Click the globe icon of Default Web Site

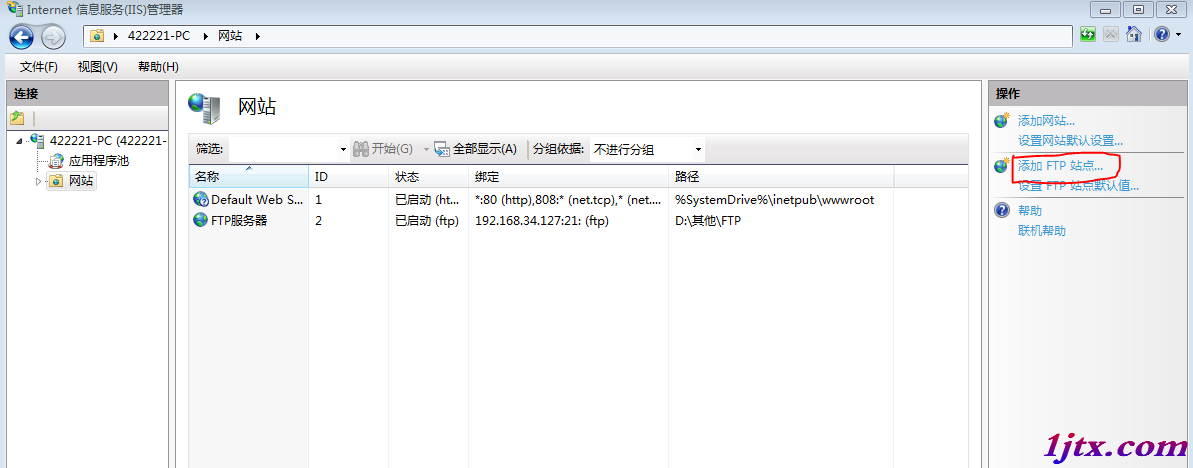201,200
